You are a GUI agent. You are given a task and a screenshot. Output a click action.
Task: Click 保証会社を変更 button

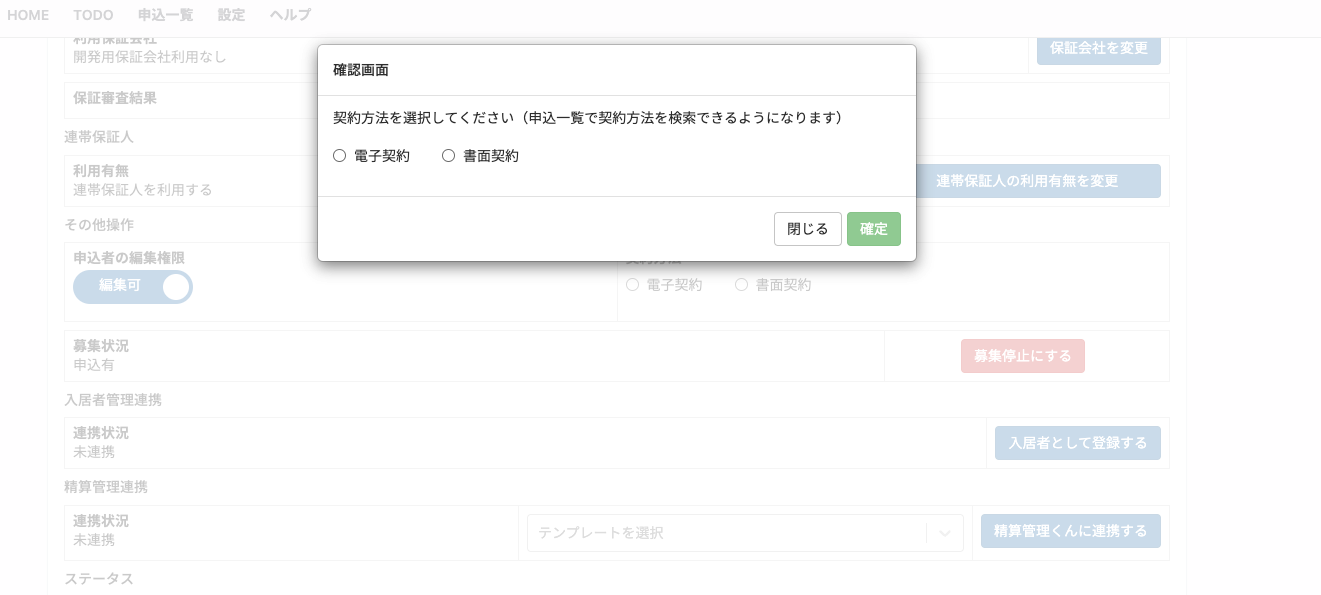[x=1099, y=48]
